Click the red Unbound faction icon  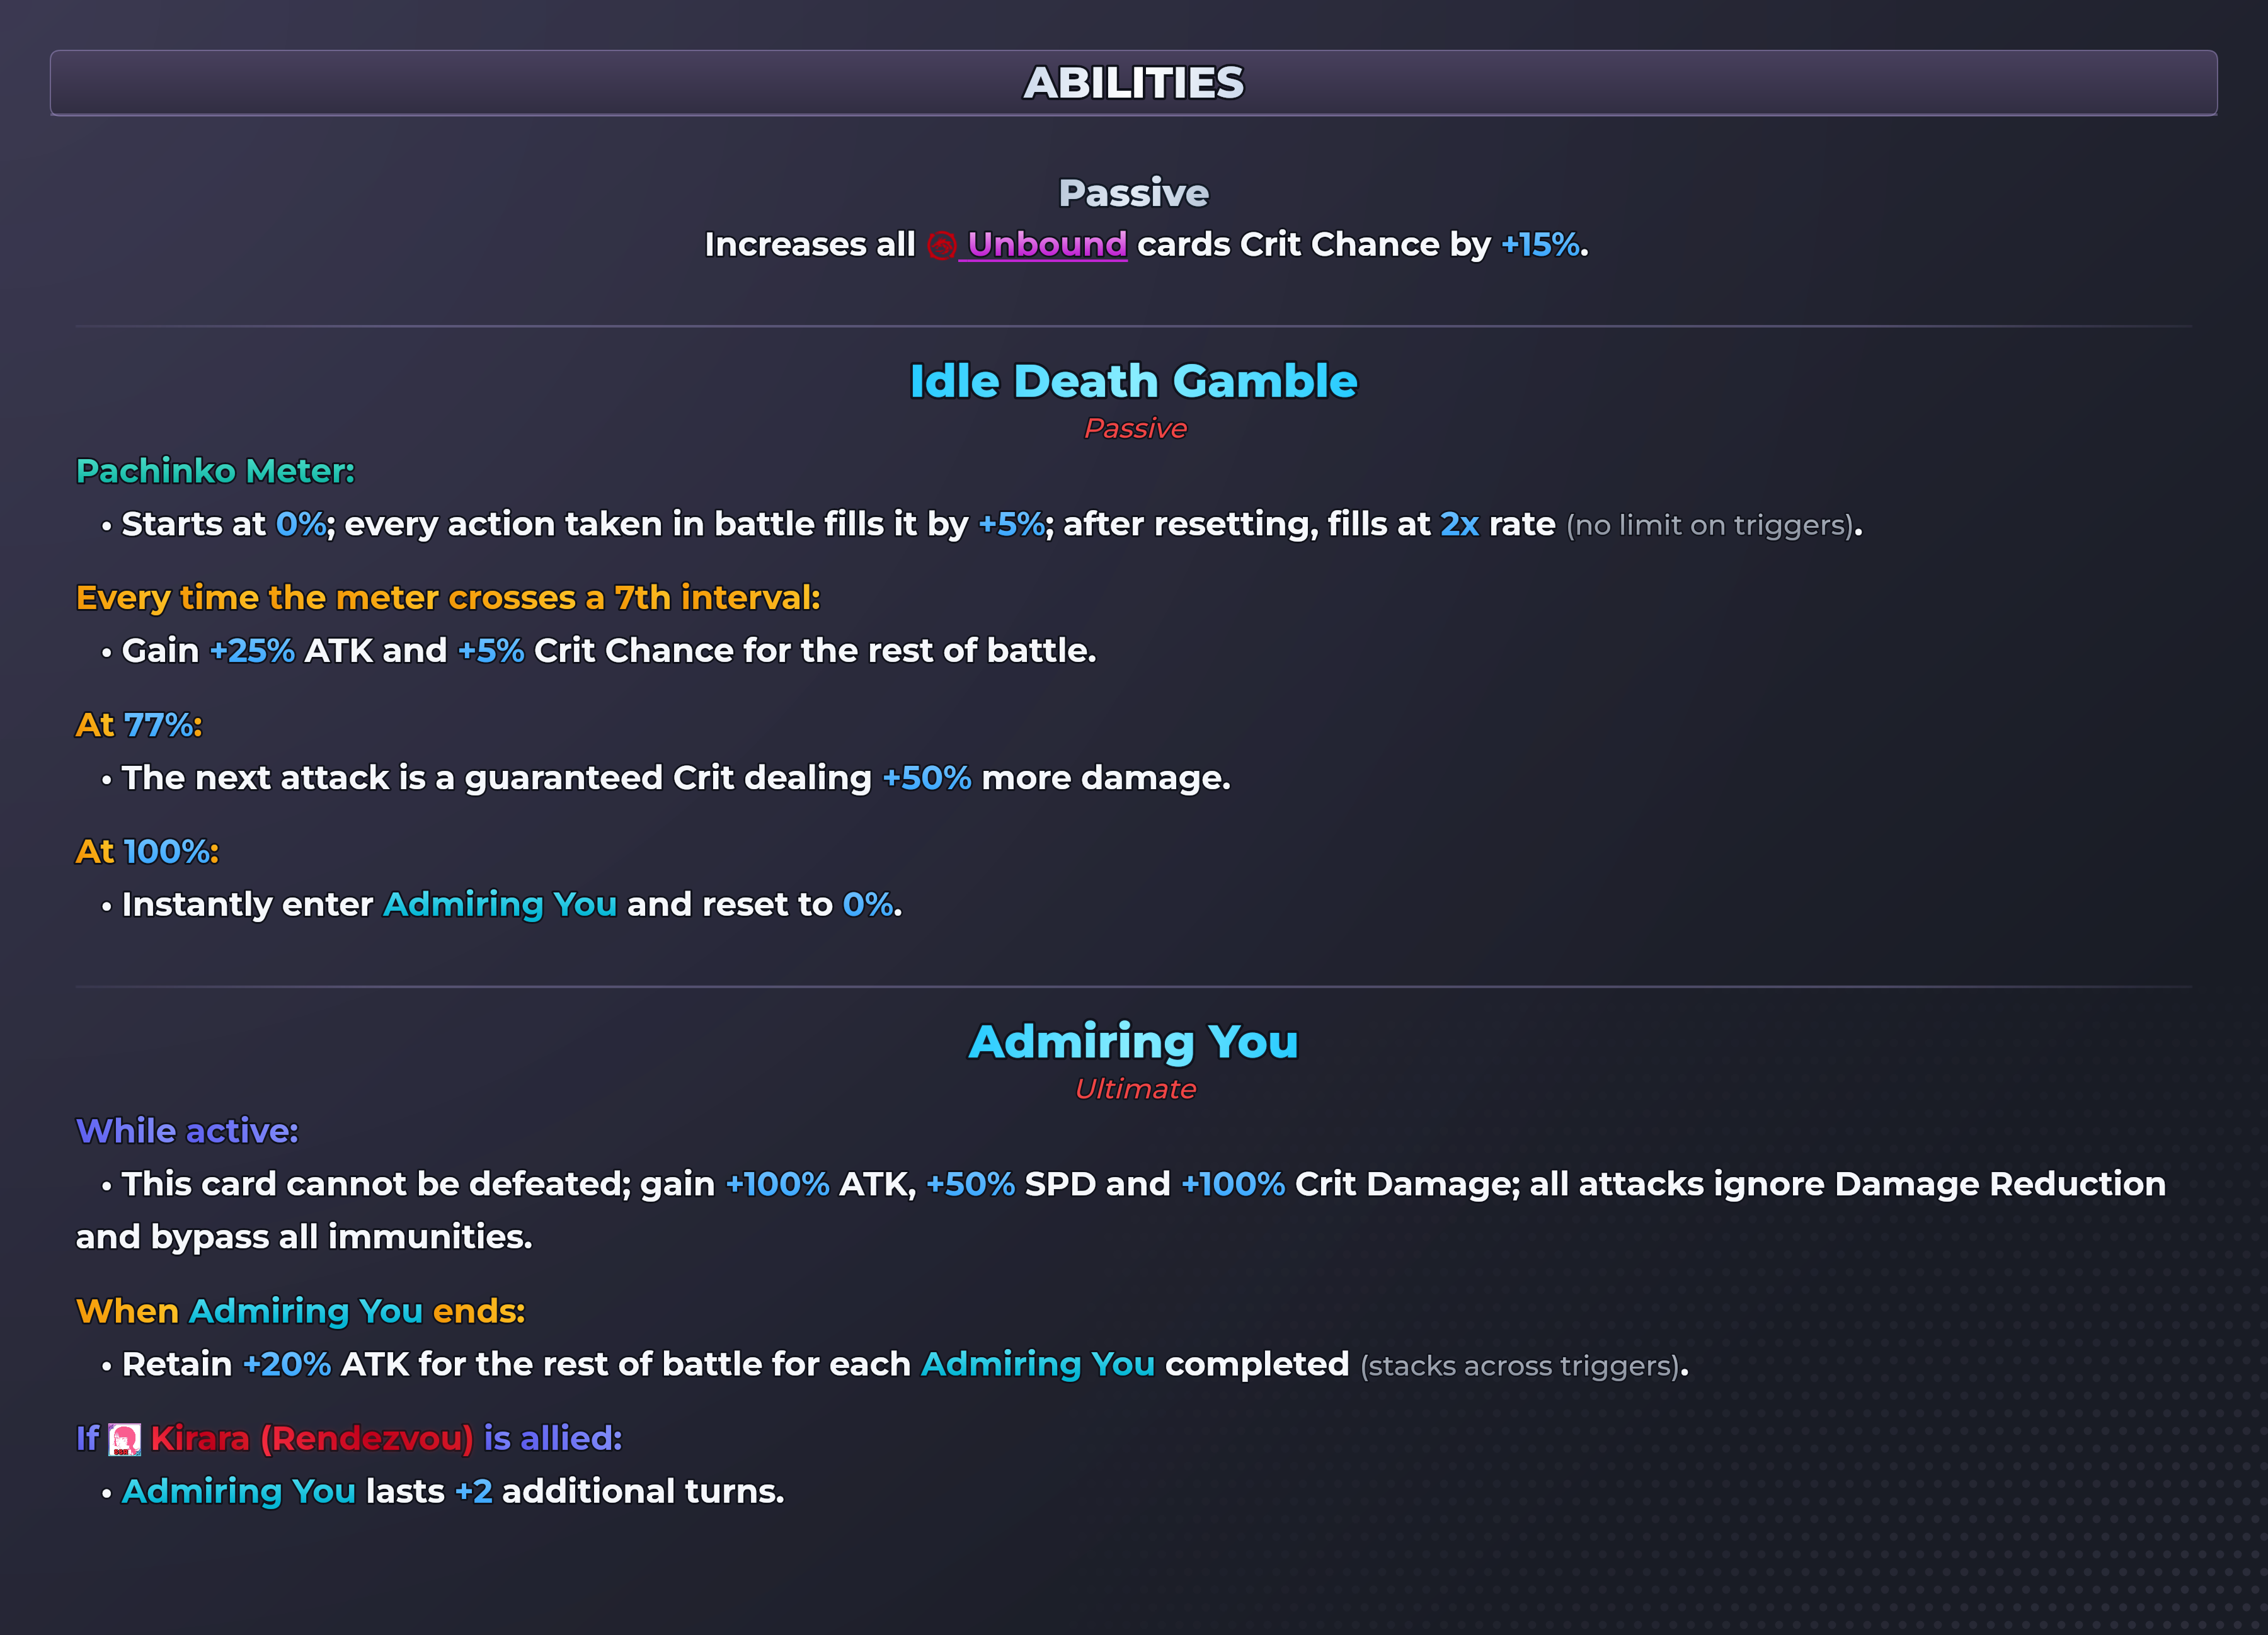[941, 245]
